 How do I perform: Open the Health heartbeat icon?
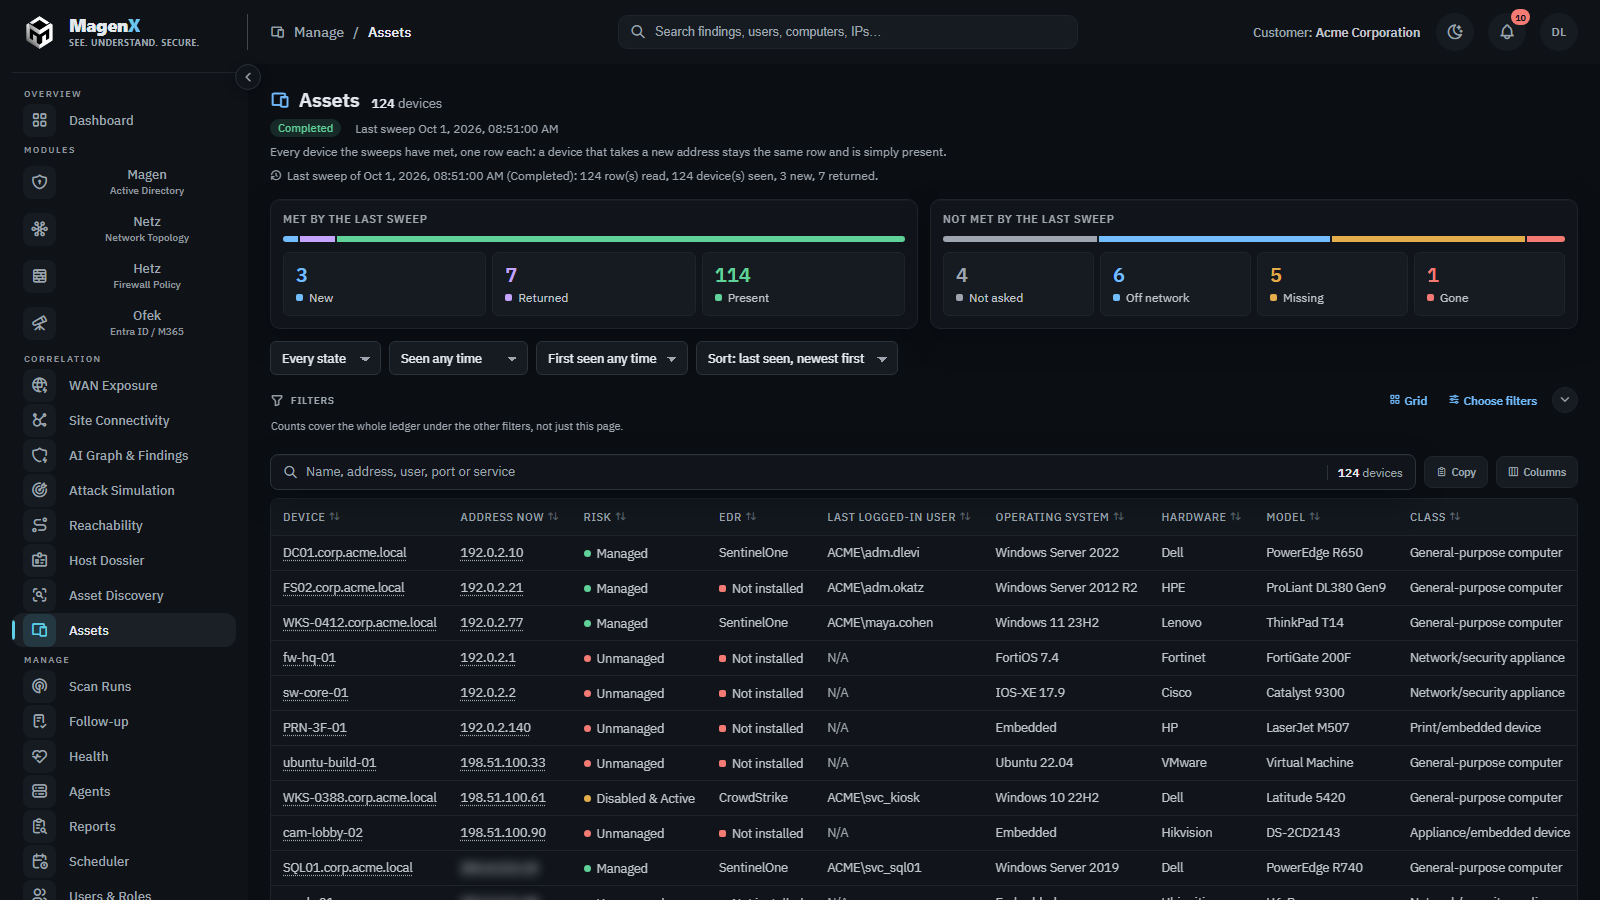(40, 756)
